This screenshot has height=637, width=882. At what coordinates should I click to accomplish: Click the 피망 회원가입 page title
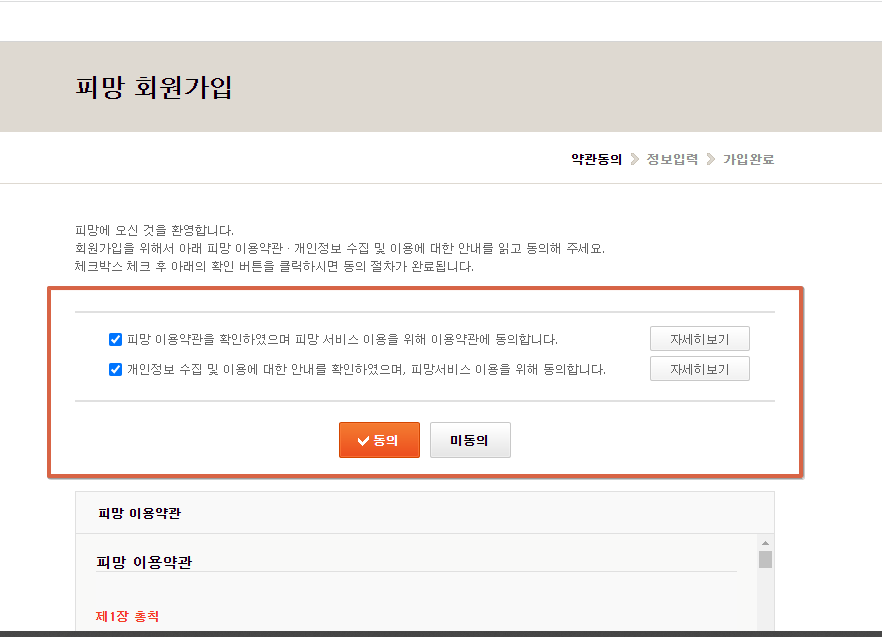pyautogui.click(x=155, y=87)
